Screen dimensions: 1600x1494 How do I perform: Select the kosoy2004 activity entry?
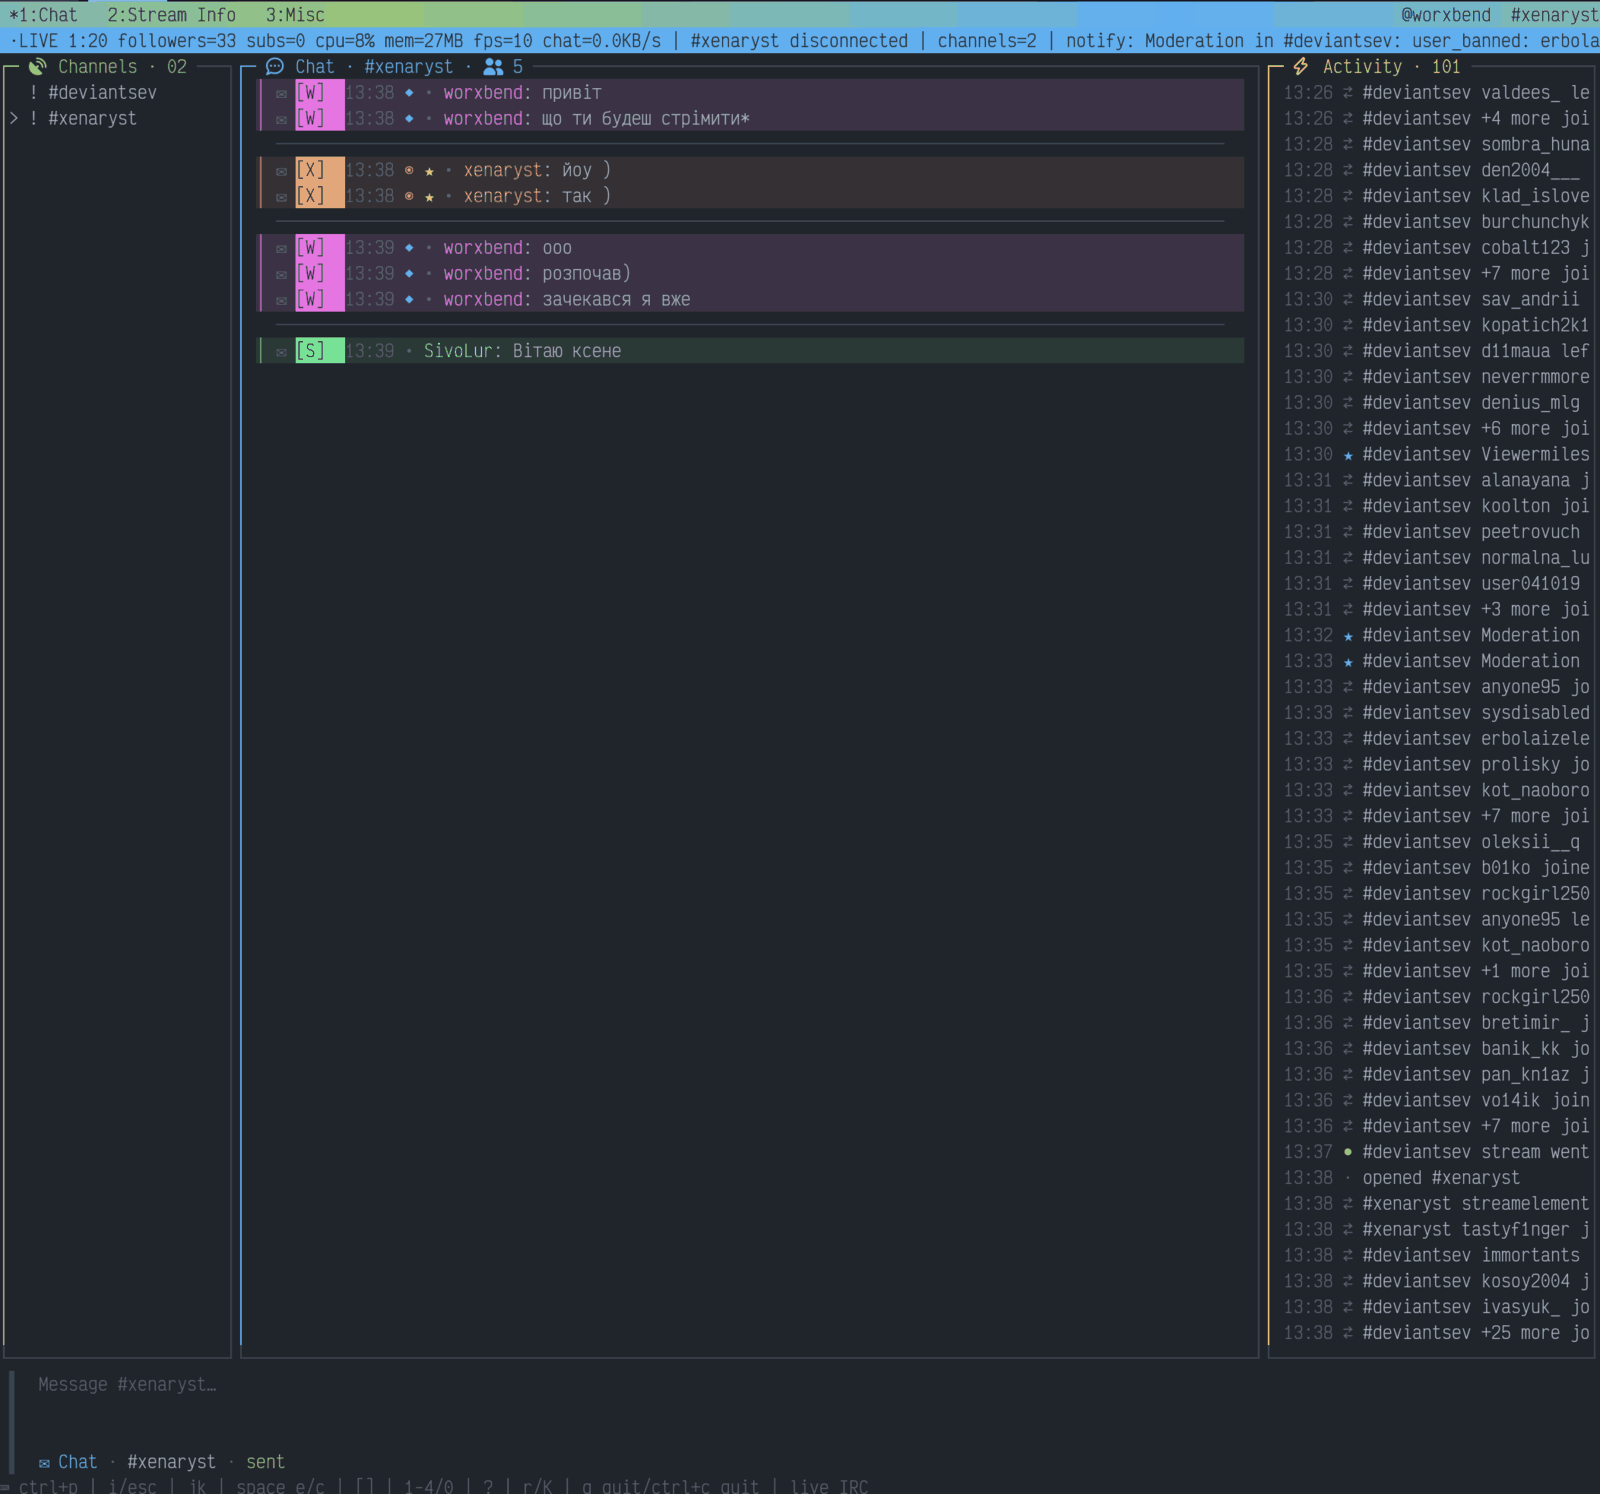[1436, 1282]
